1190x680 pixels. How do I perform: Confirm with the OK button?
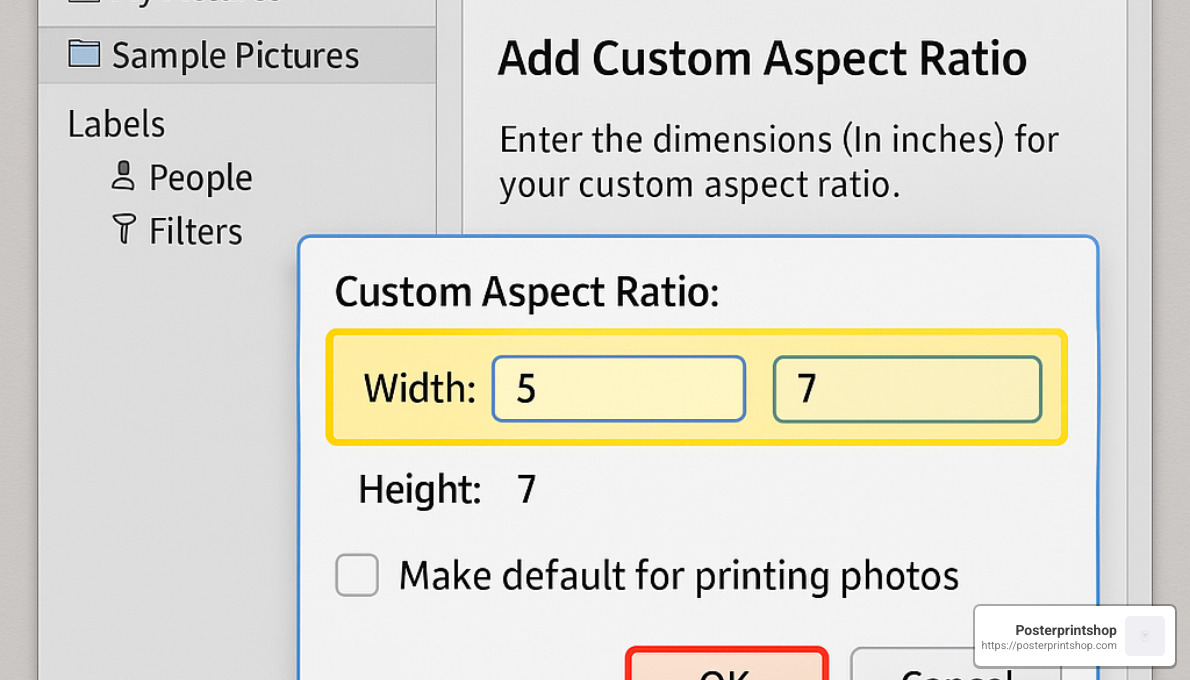pyautogui.click(x=726, y=664)
